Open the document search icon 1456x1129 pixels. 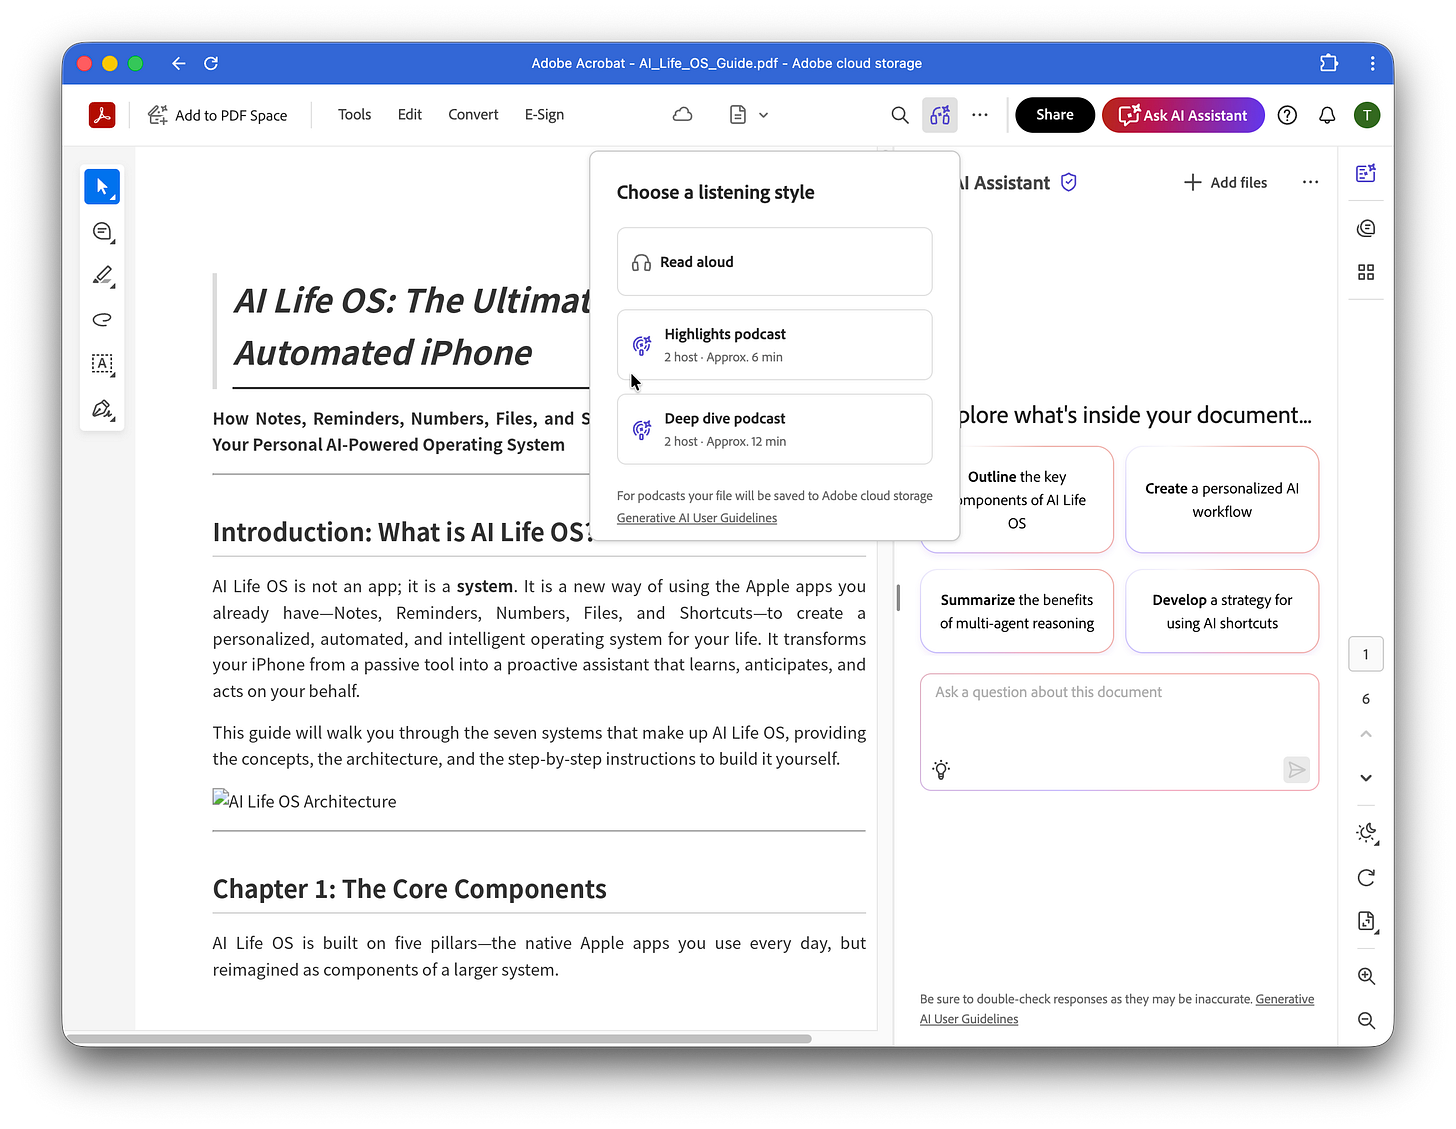pyautogui.click(x=899, y=115)
